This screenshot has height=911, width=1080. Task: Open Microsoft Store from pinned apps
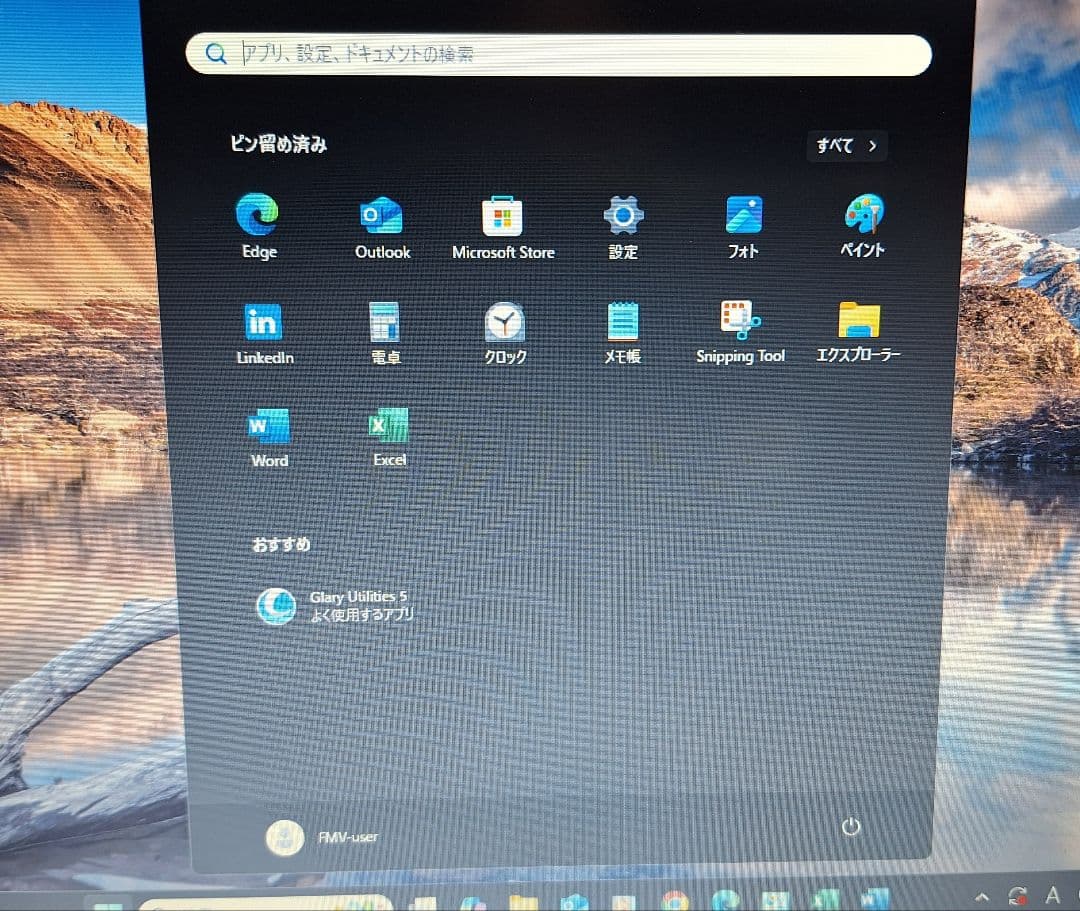pos(503,227)
